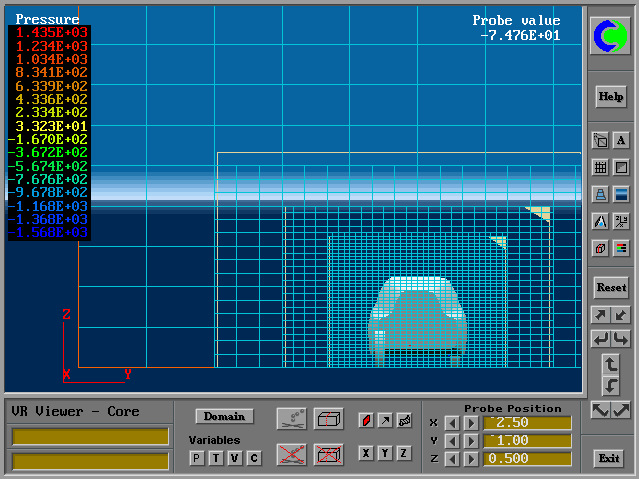Increase probe Z position with right arrow
Screen dimensions: 639x479
[x=470, y=458]
